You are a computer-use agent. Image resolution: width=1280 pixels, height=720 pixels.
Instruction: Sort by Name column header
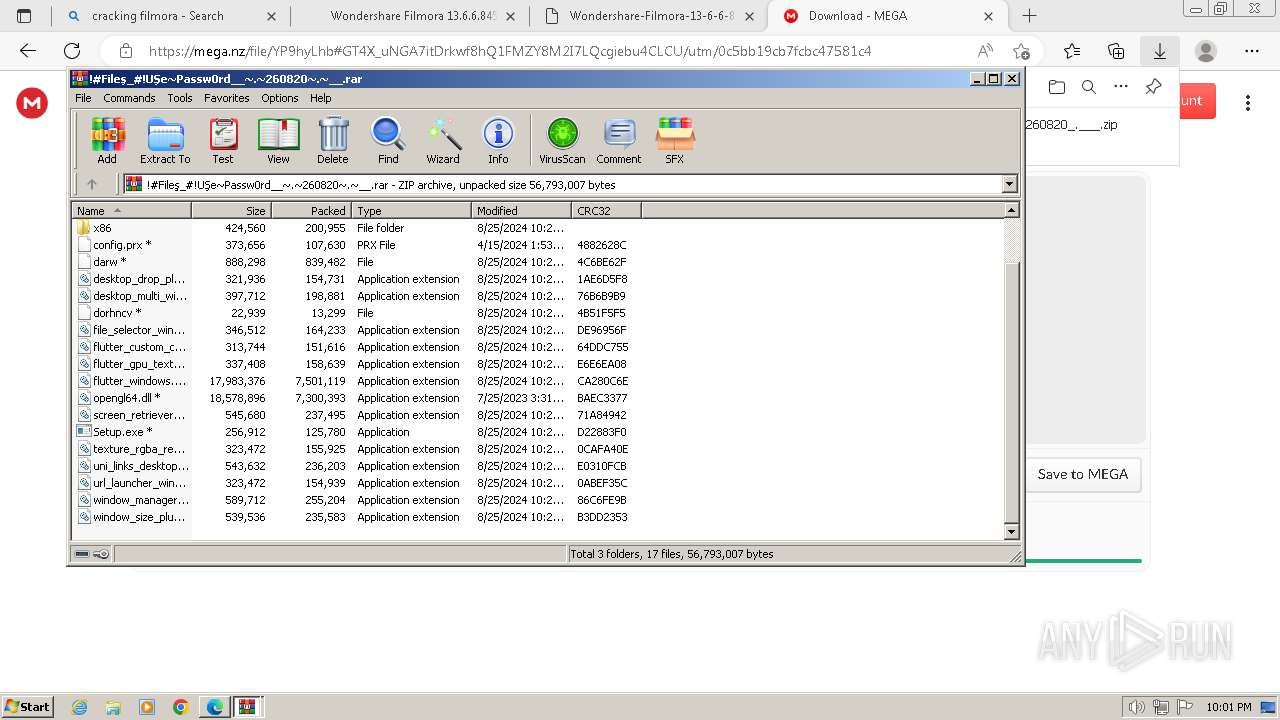[131, 210]
